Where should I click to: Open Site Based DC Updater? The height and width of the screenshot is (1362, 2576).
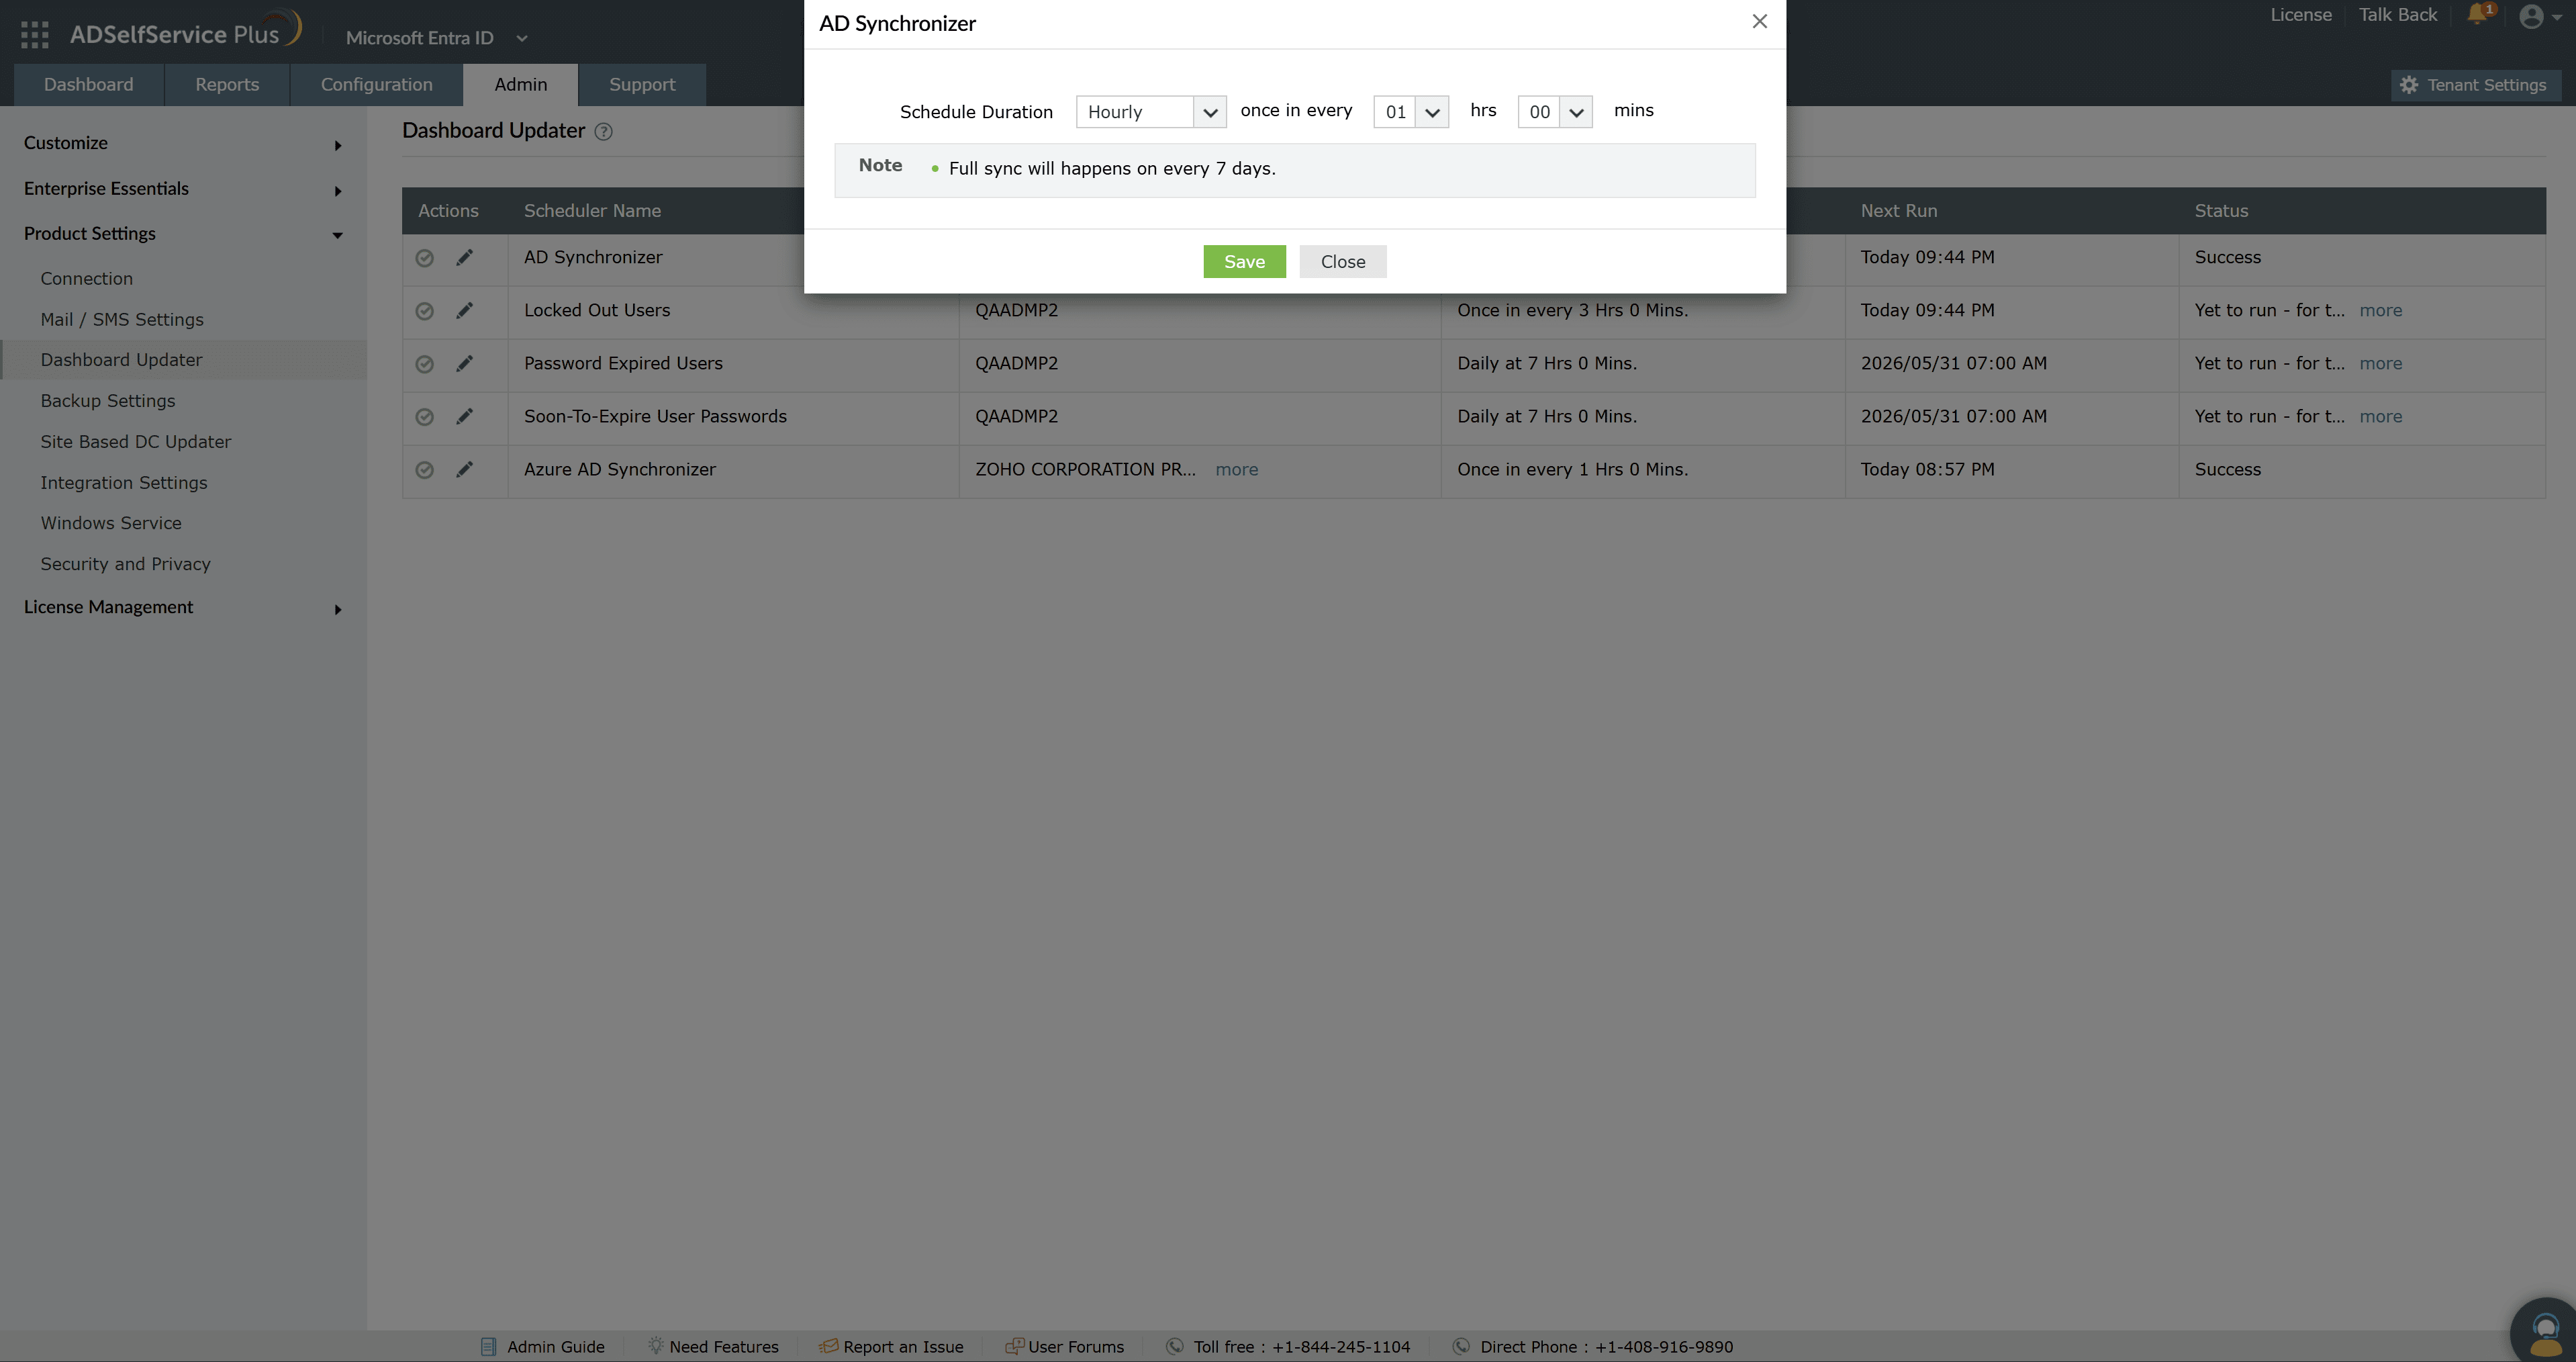[x=135, y=442]
